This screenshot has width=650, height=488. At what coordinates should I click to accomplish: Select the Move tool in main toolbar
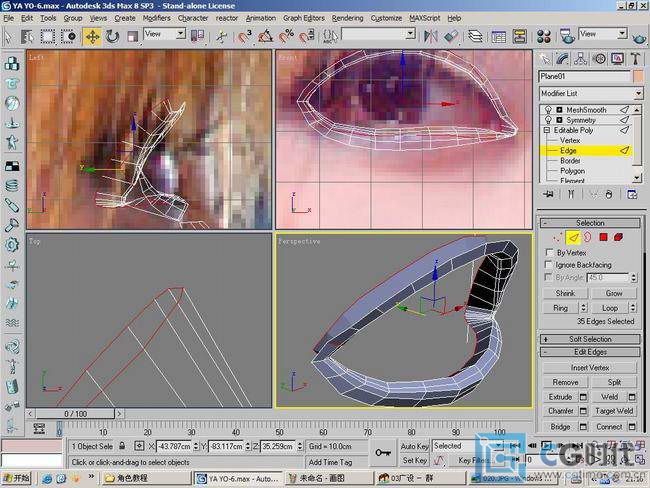[x=92, y=36]
